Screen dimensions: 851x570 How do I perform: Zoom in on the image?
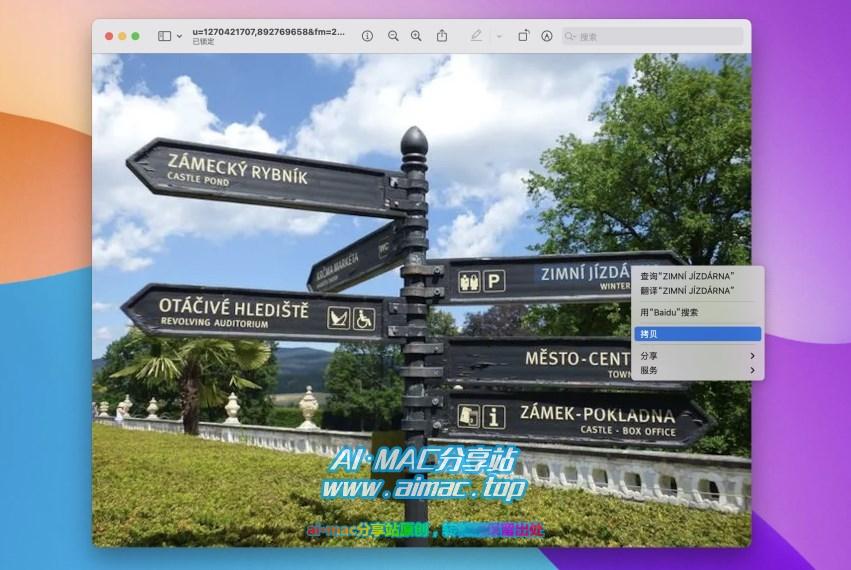(416, 36)
